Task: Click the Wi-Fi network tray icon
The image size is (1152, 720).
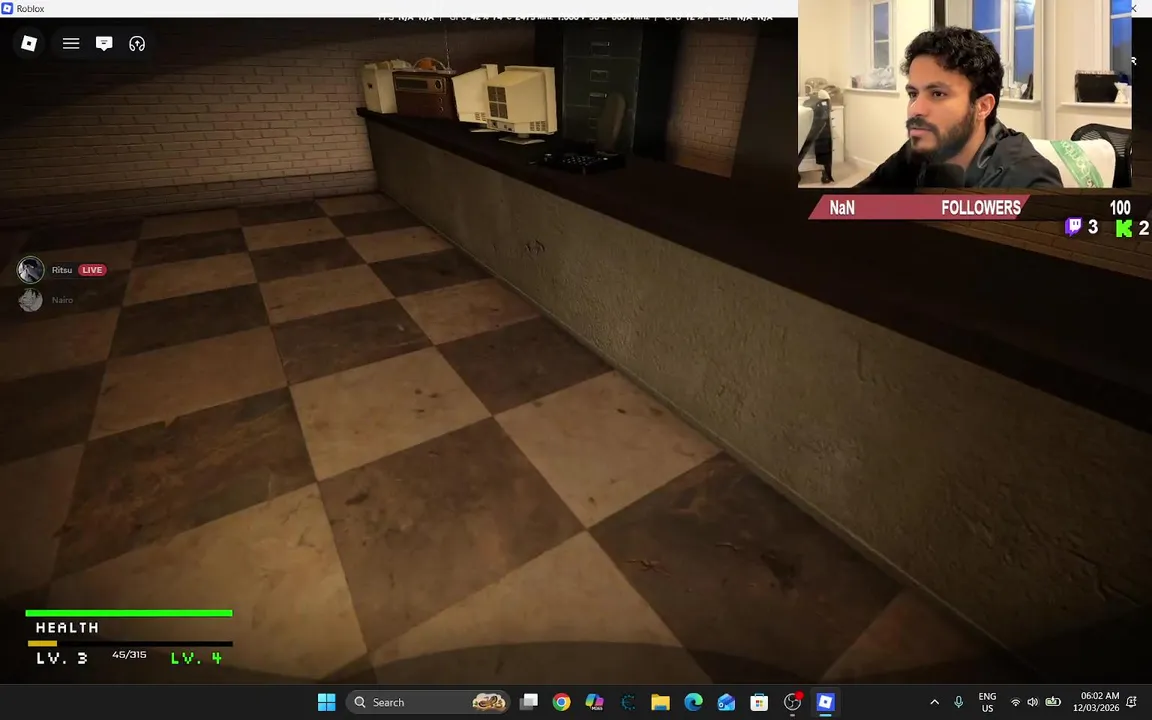Action: click(1015, 702)
